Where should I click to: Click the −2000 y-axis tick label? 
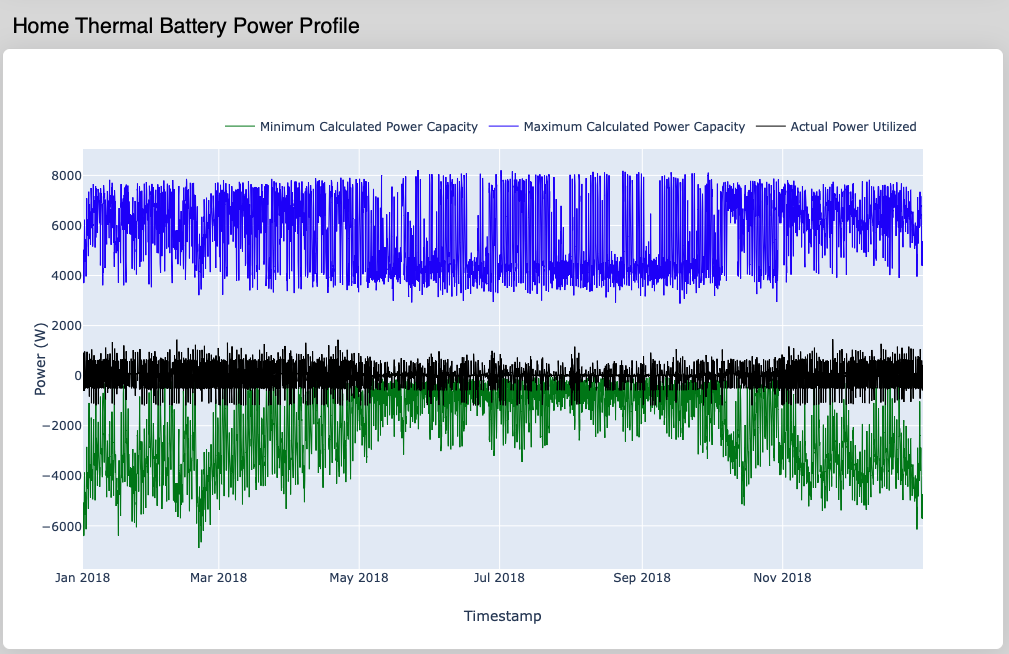[62, 425]
